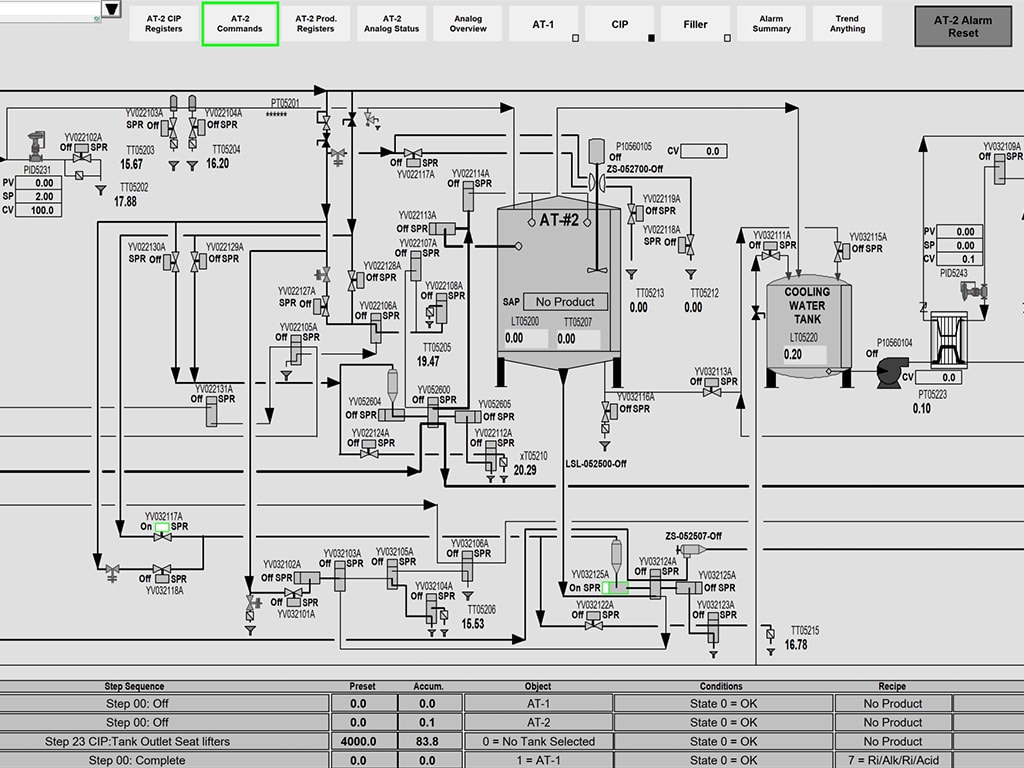The image size is (1024, 768).
Task: Click valve YV032122A symbol
Action: click(594, 620)
